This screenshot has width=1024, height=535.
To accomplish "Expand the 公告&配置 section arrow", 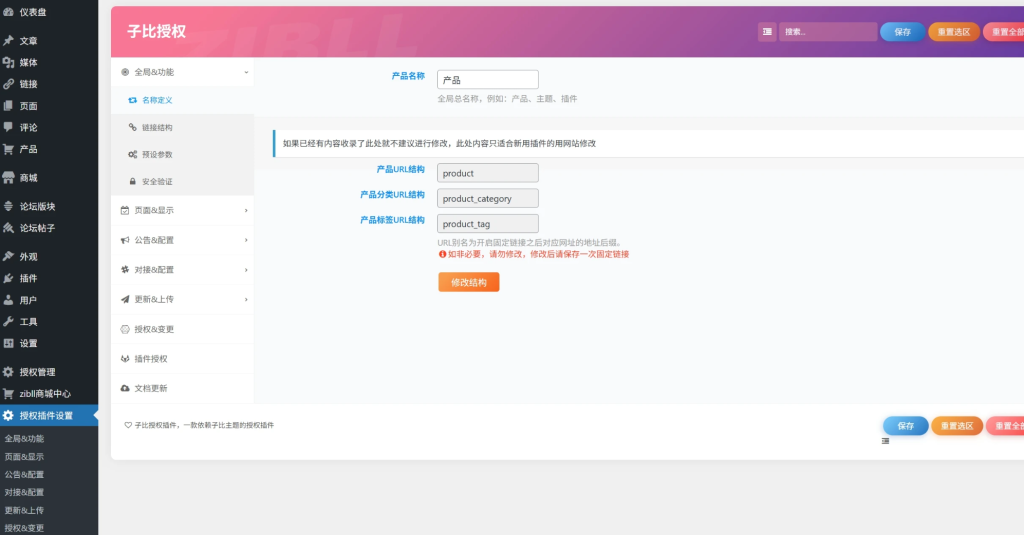I will point(246,240).
